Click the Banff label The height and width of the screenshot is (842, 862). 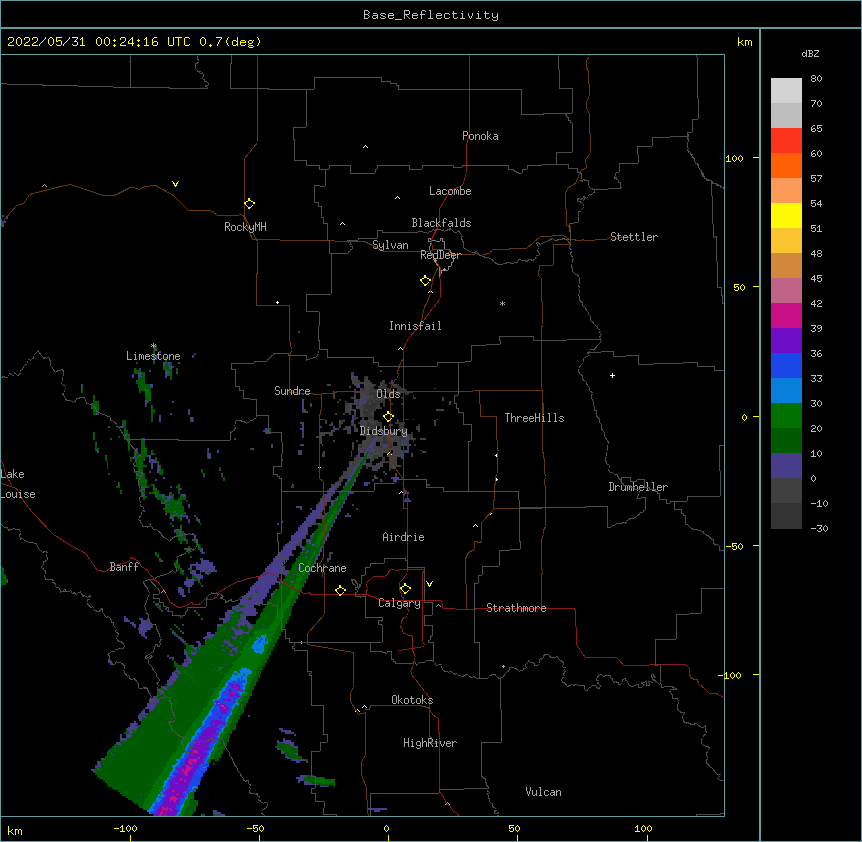click(x=124, y=567)
